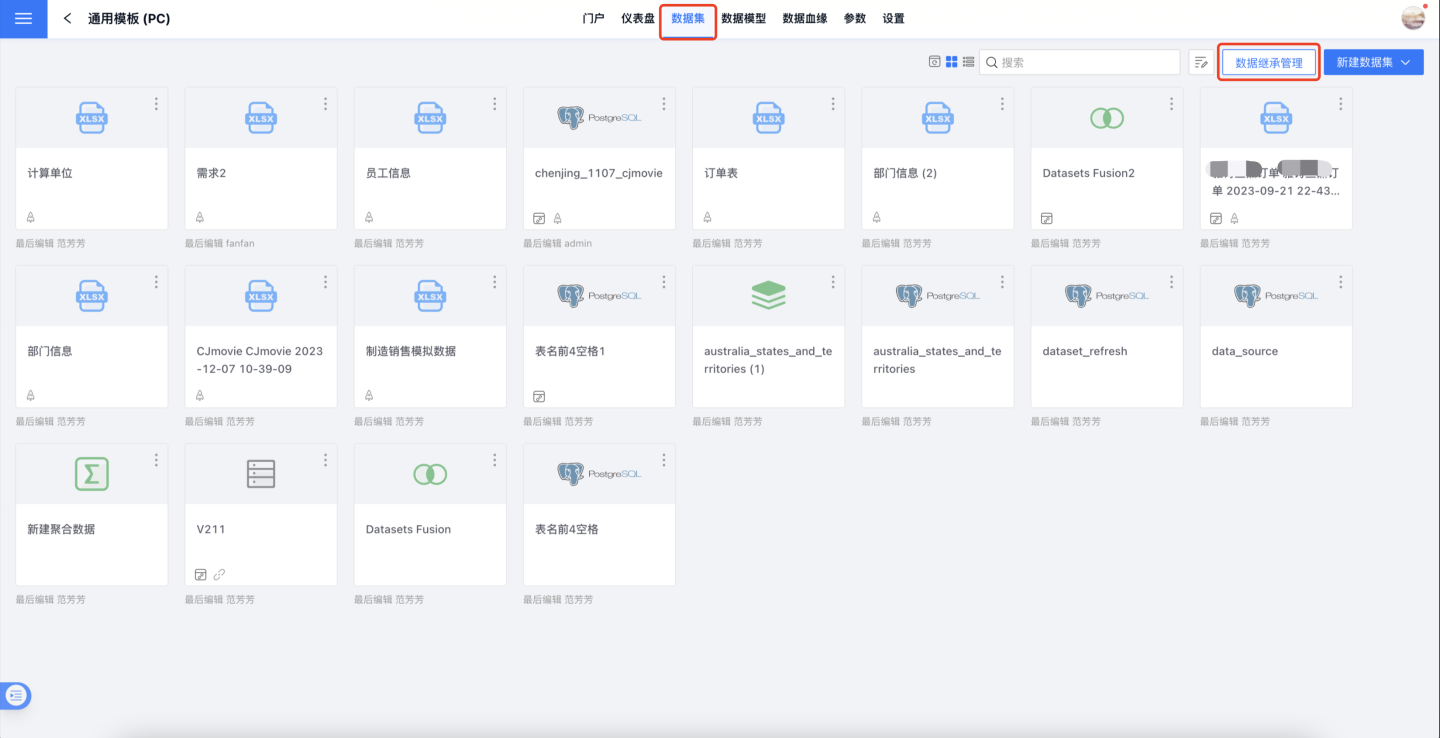This screenshot has height=738, width=1440.
Task: Focus the 搜索 search box
Action: [1080, 62]
